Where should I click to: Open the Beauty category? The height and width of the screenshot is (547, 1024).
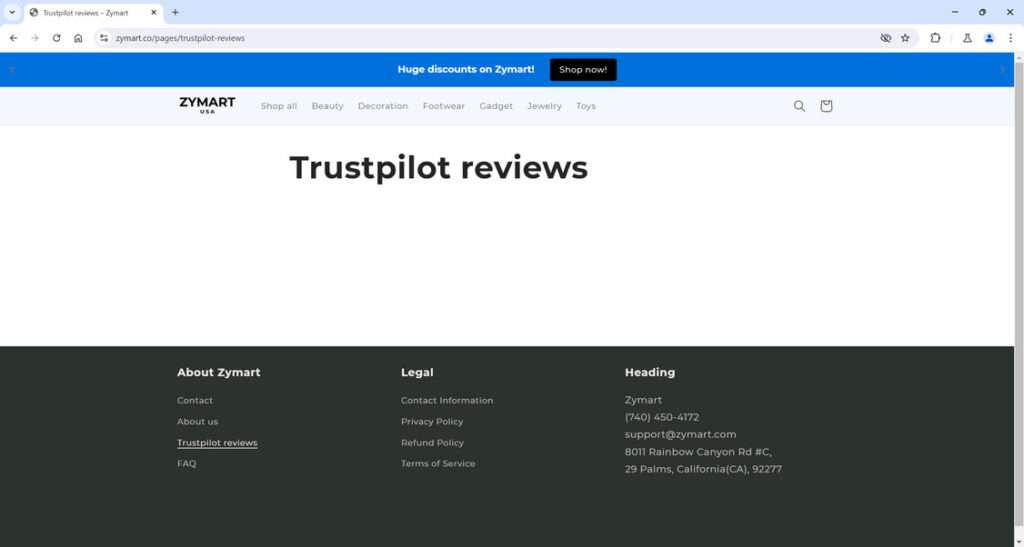327,106
